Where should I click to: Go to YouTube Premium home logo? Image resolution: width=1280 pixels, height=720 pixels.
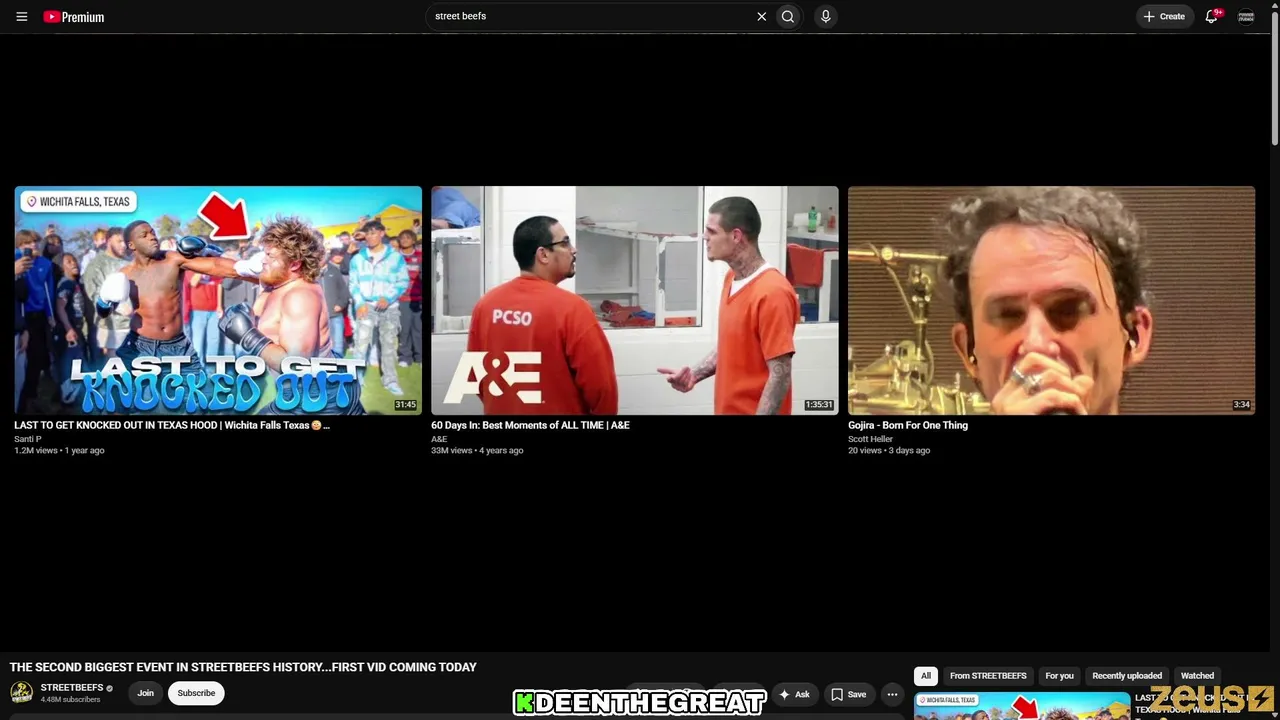click(74, 16)
